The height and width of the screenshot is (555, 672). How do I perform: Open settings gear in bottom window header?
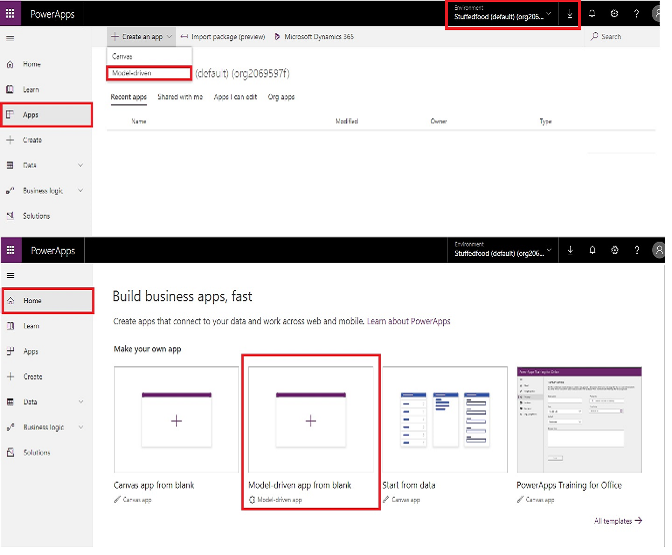(615, 250)
